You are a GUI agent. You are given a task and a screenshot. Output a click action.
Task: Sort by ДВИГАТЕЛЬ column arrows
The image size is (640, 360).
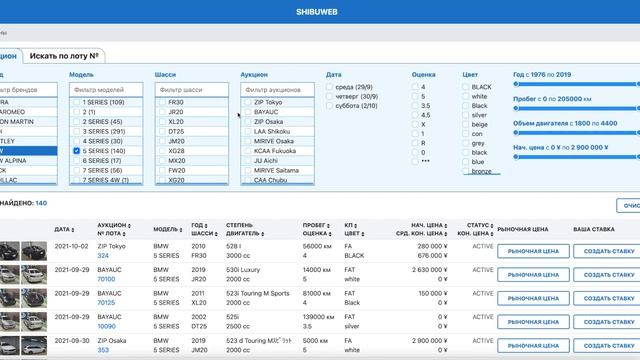[262, 234]
